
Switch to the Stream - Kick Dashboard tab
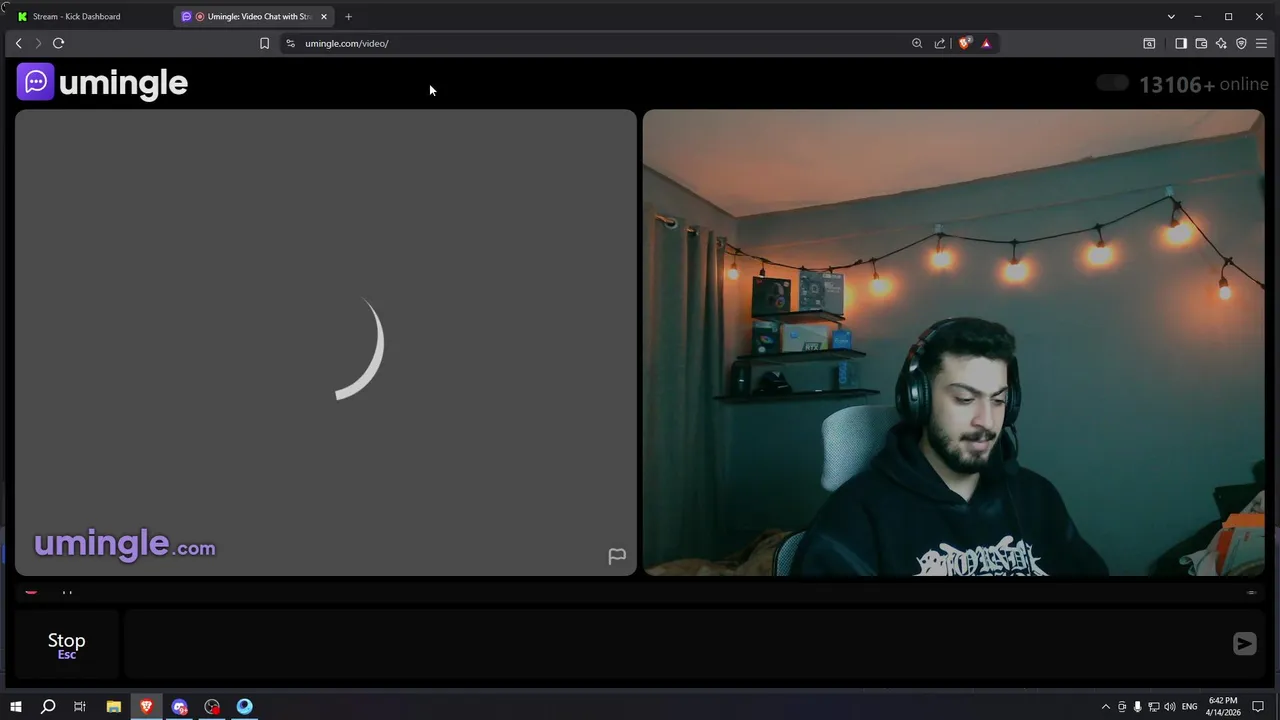(86, 16)
